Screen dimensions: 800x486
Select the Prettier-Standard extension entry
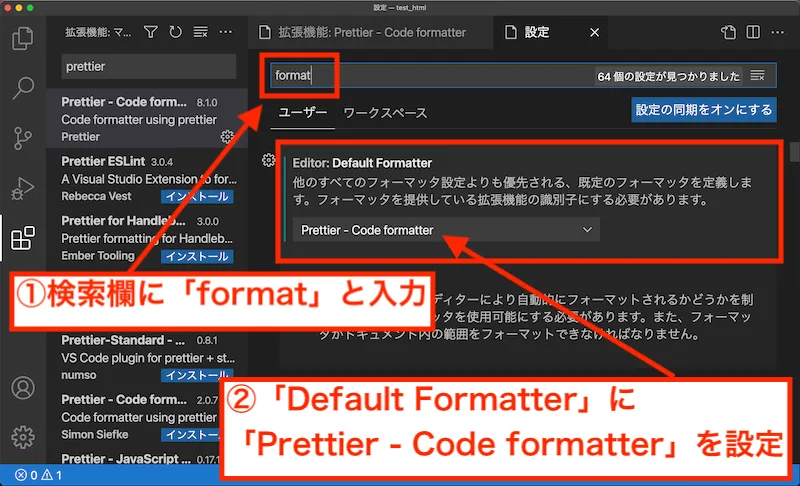pos(147,357)
